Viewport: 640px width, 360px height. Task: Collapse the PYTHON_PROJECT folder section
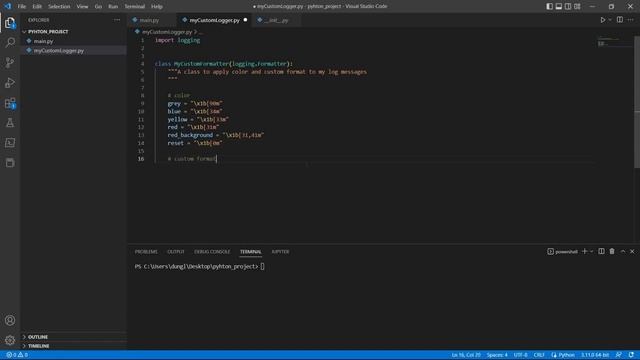click(x=73, y=32)
